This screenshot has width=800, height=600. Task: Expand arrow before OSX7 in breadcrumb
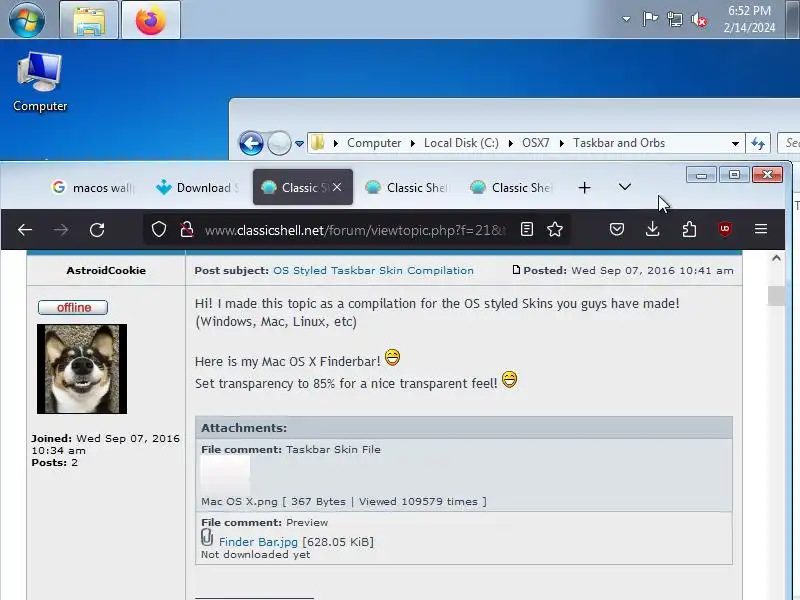point(511,143)
